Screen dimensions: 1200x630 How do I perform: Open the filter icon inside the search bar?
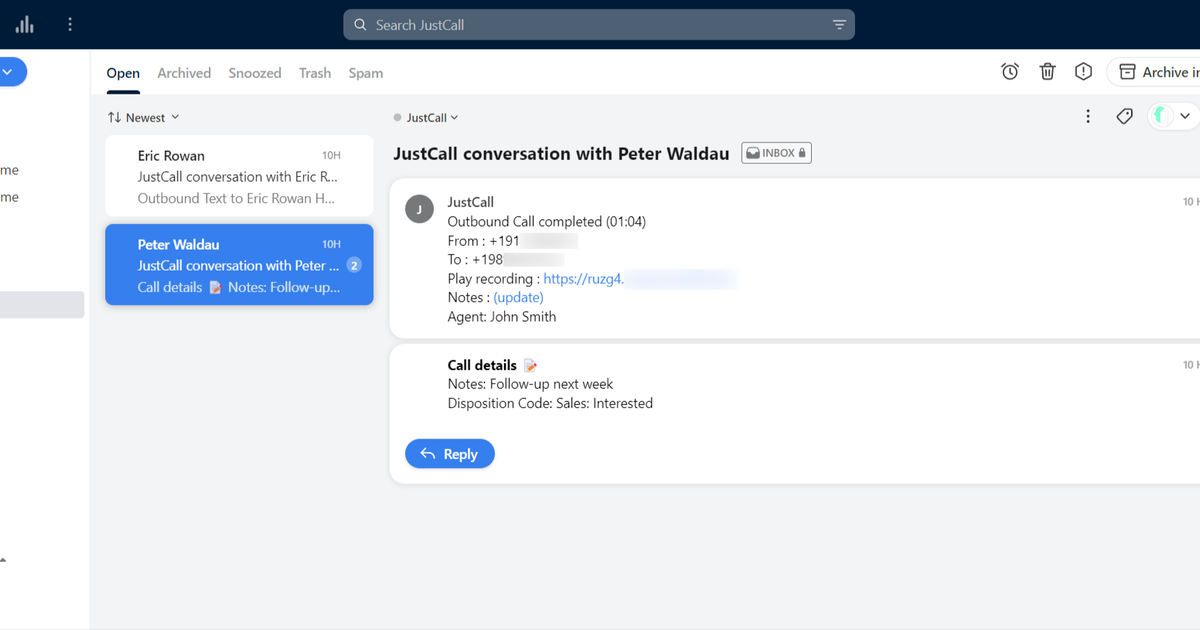coord(839,24)
